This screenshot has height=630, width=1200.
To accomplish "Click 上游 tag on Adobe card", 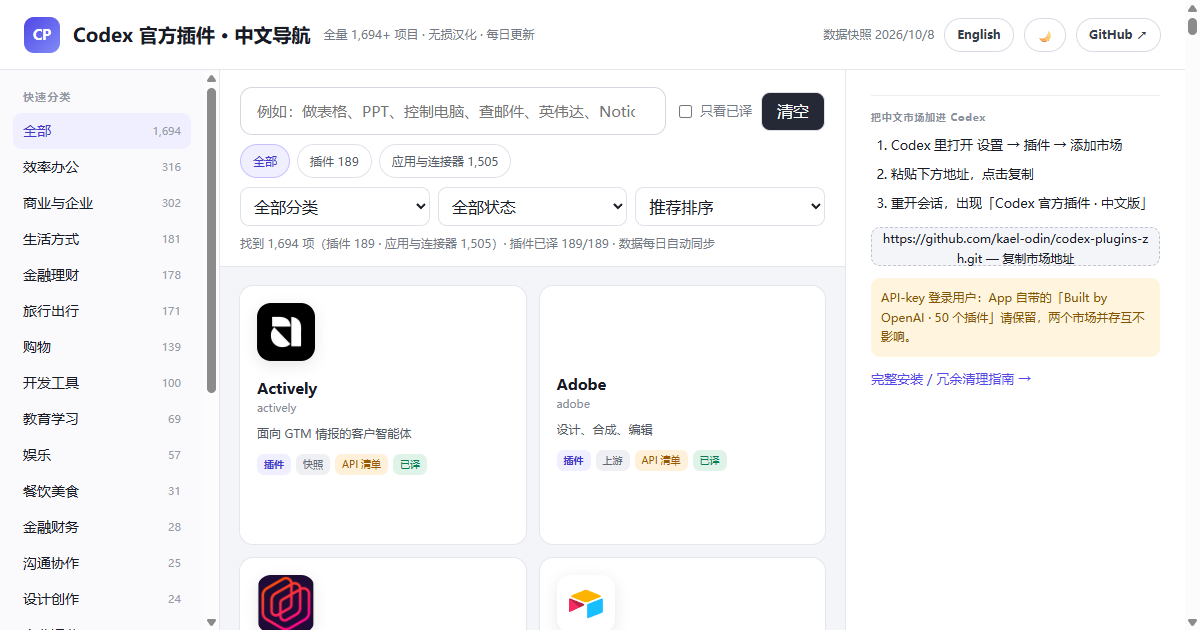I will point(613,460).
